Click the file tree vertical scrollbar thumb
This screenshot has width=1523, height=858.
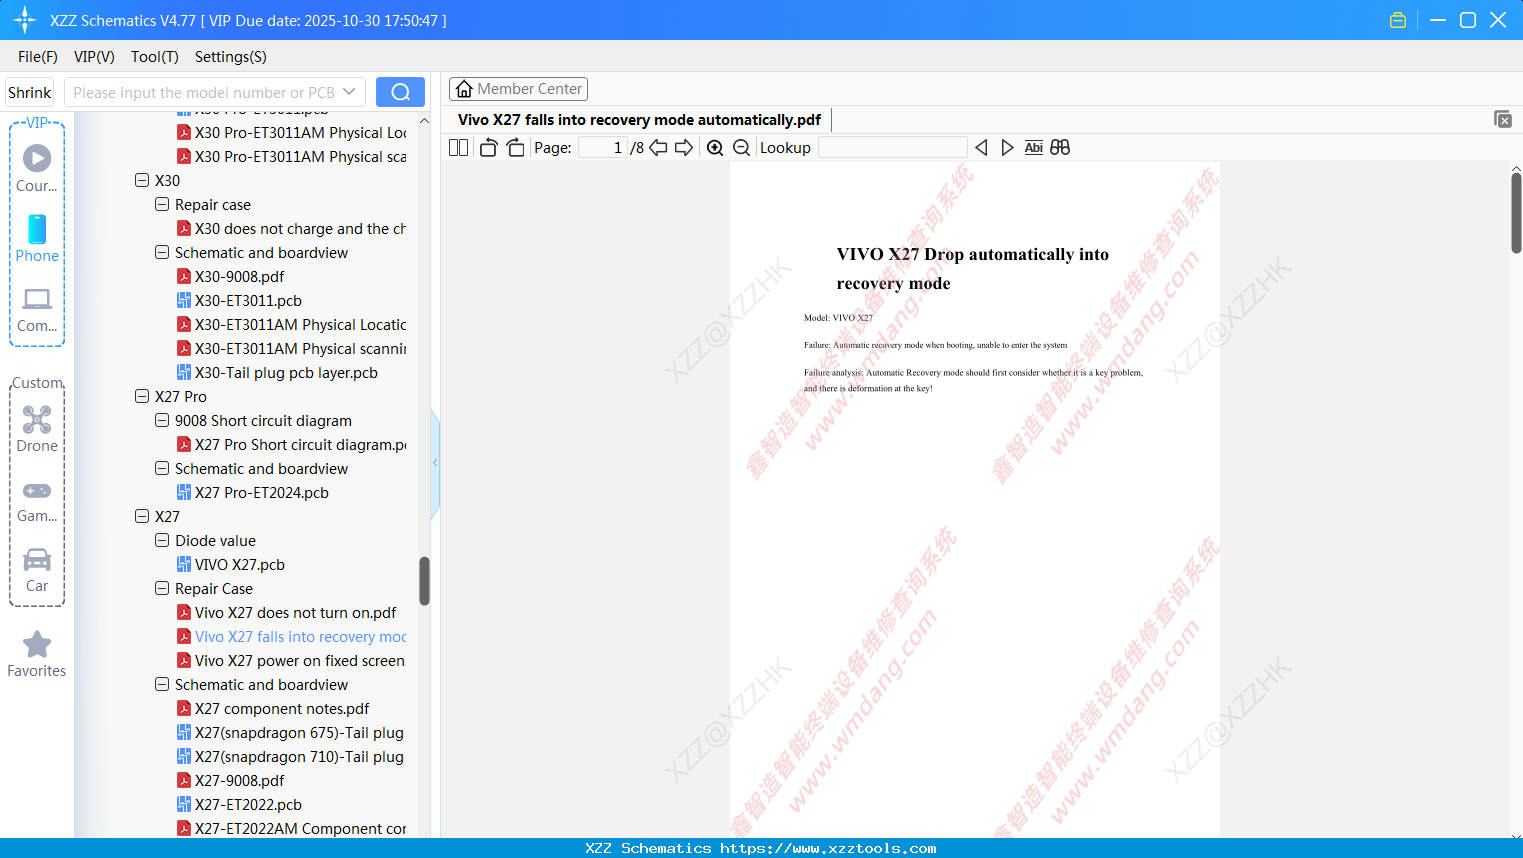[424, 581]
